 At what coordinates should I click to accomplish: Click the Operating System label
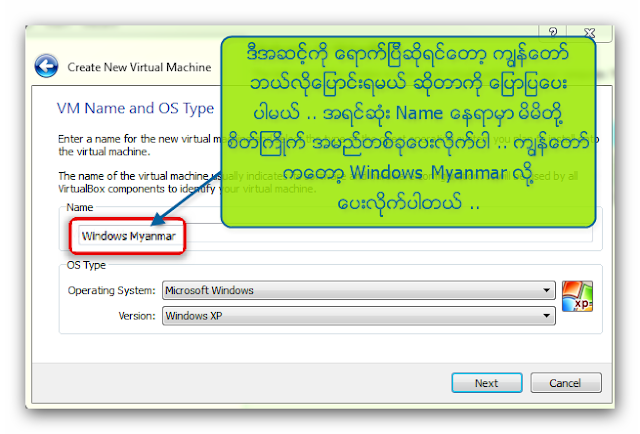pyautogui.click(x=111, y=290)
